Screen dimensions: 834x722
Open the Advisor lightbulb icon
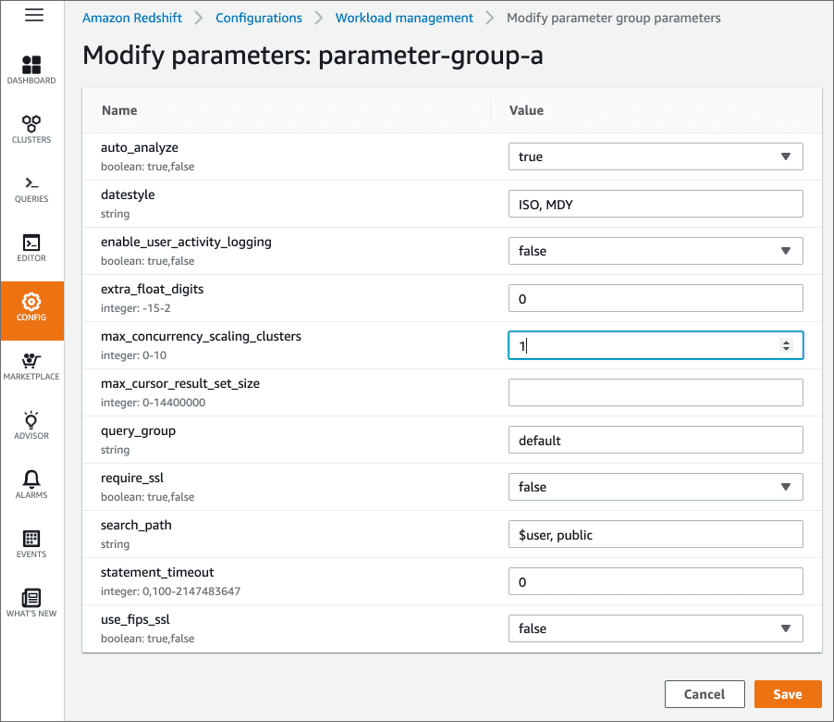click(32, 421)
